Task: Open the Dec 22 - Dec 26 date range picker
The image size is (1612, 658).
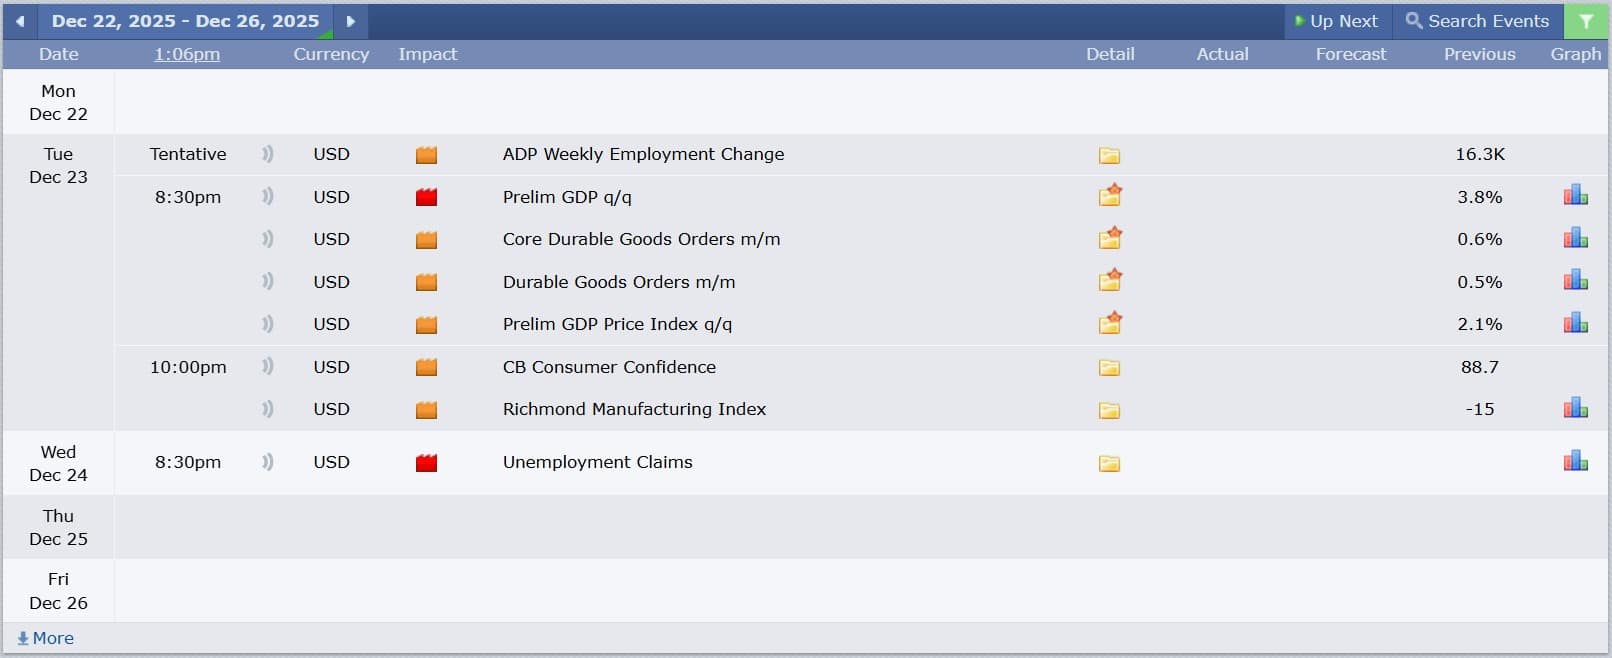Action: (x=185, y=21)
